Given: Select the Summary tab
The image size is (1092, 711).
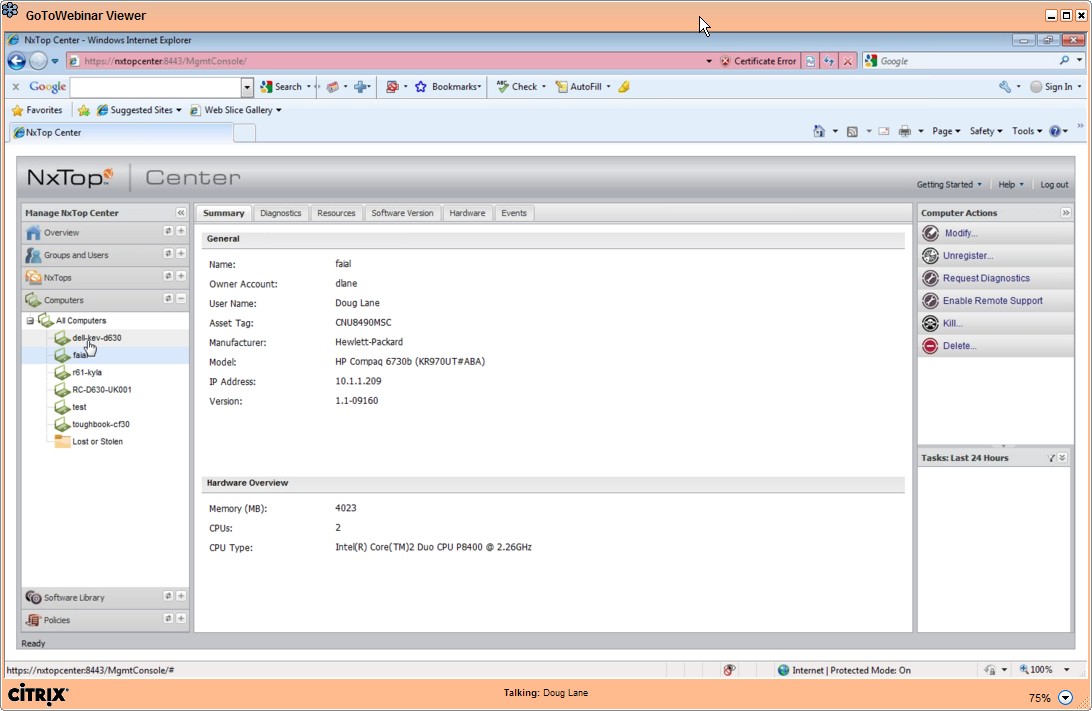Looking at the screenshot, I should [x=224, y=213].
